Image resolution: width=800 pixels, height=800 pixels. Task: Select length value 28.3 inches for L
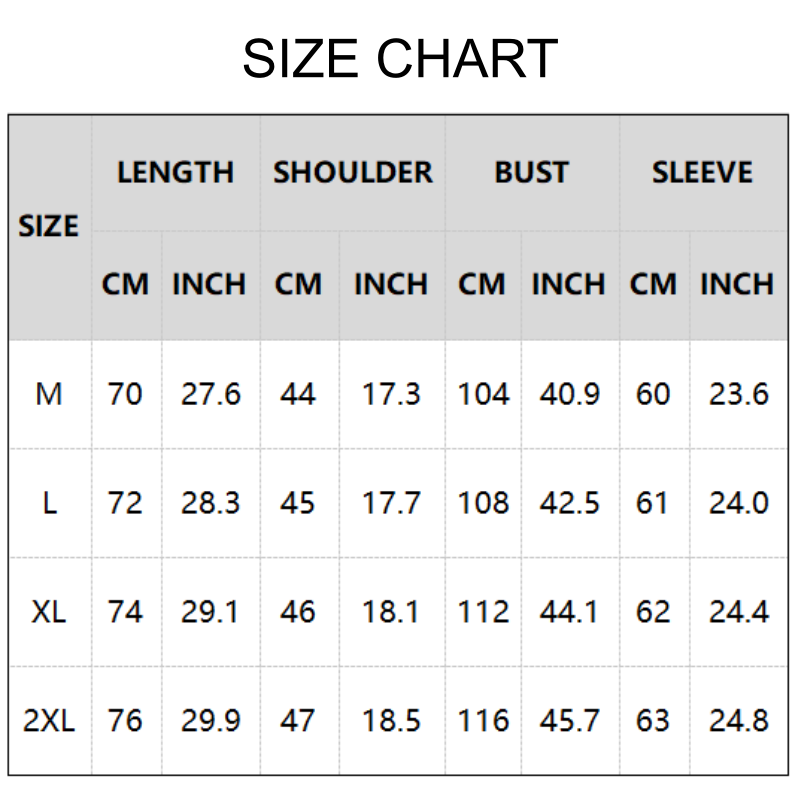210,503
